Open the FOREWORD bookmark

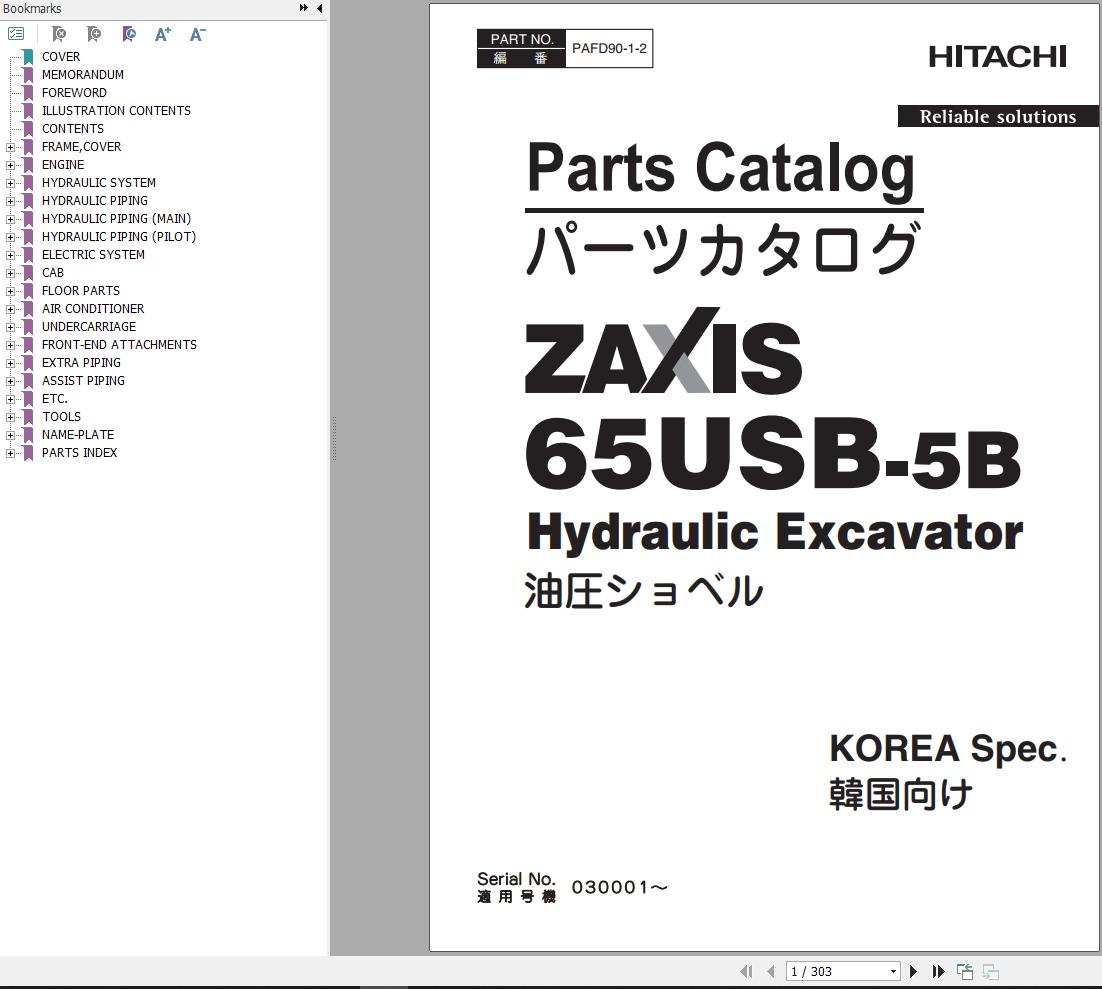tap(74, 93)
